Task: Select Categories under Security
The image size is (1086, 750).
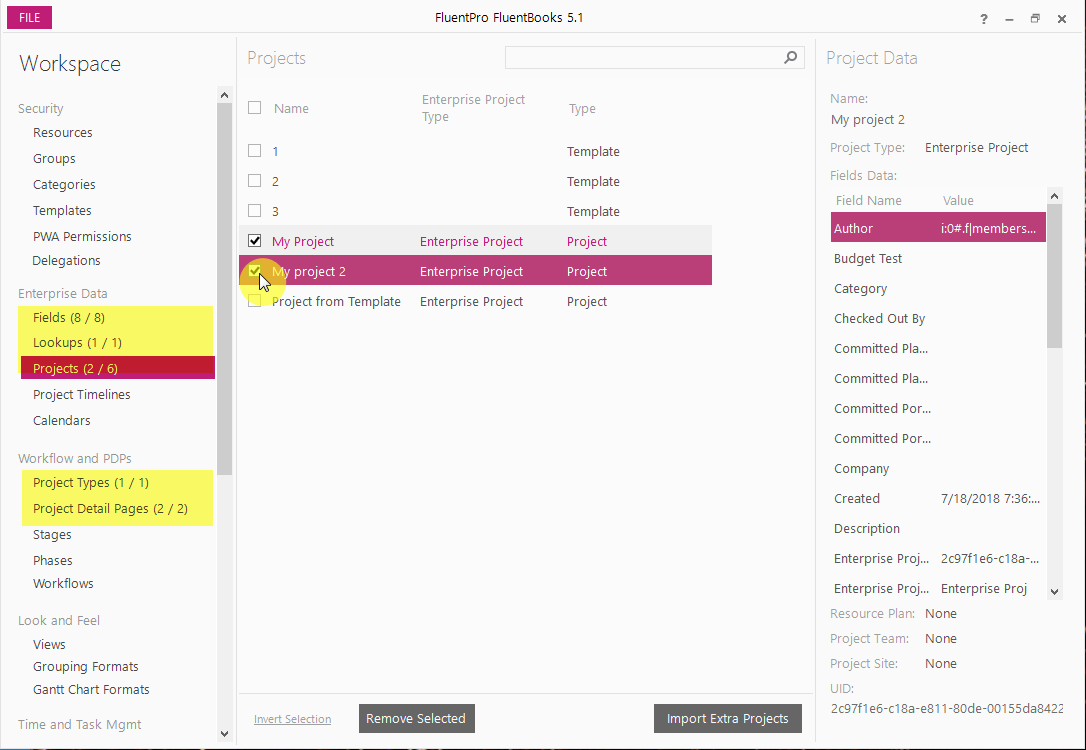Action: pyautogui.click(x=64, y=184)
